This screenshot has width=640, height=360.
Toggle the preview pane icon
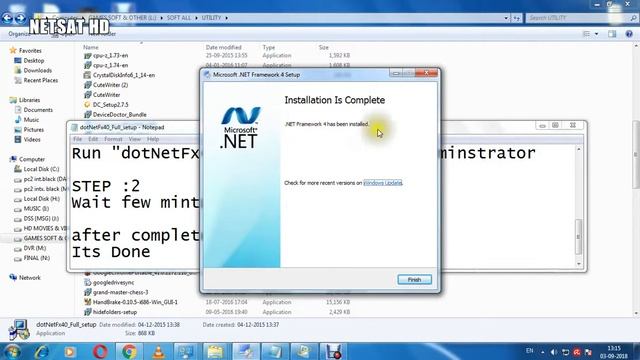point(612,34)
